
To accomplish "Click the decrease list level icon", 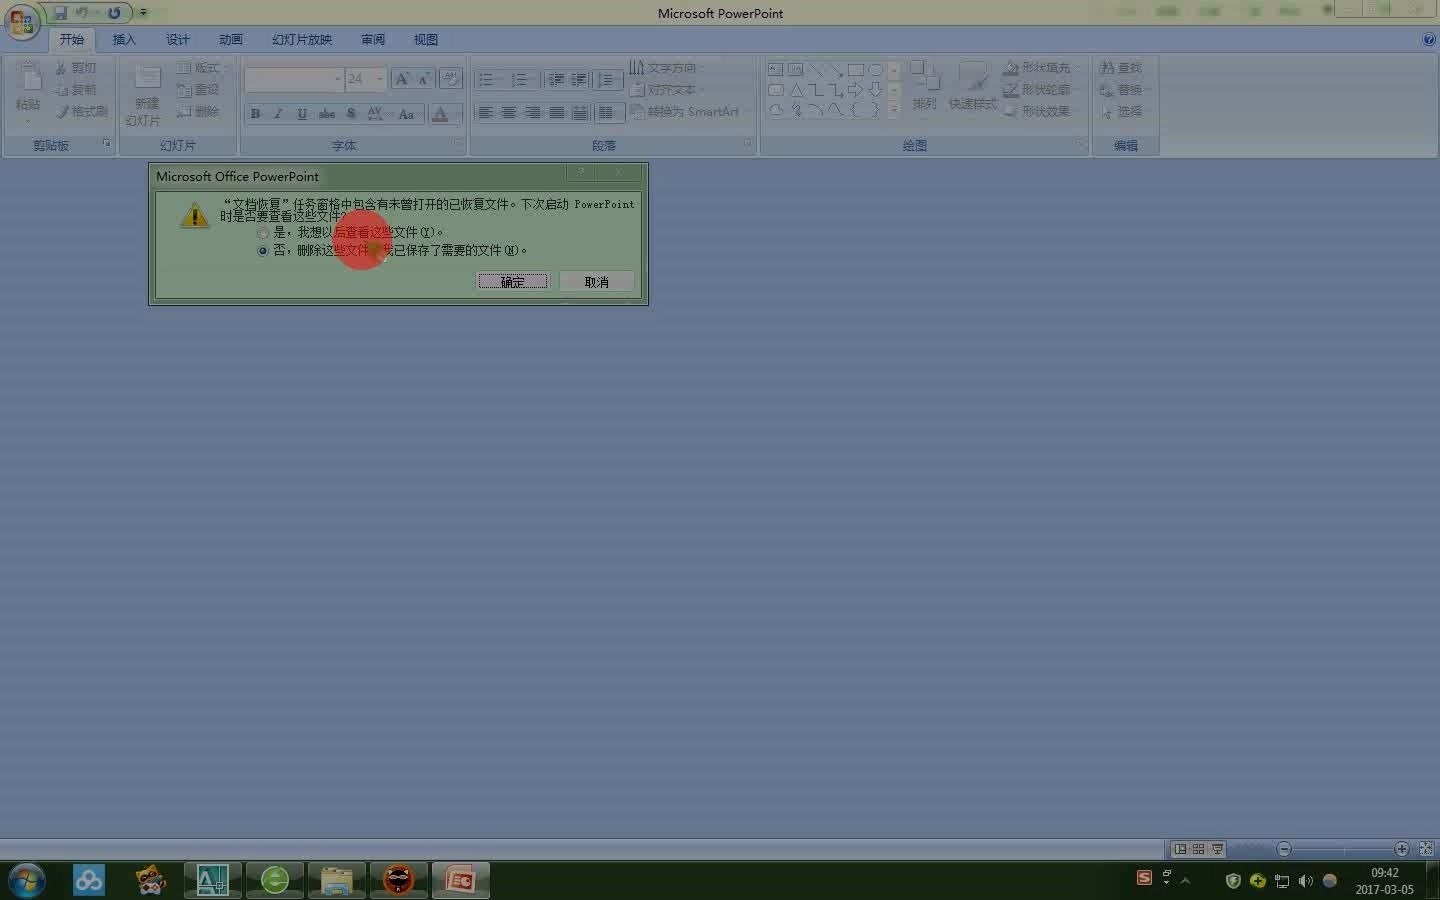I will tap(556, 80).
